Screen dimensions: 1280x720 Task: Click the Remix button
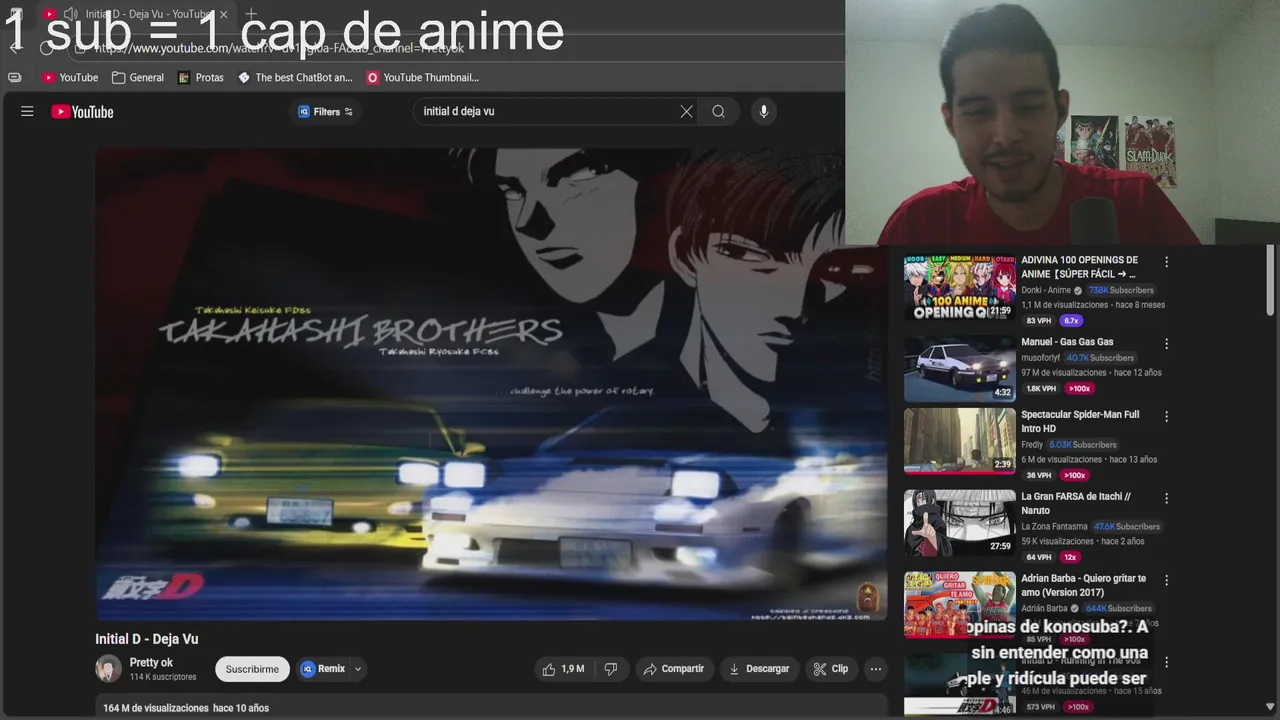pyautogui.click(x=323, y=669)
